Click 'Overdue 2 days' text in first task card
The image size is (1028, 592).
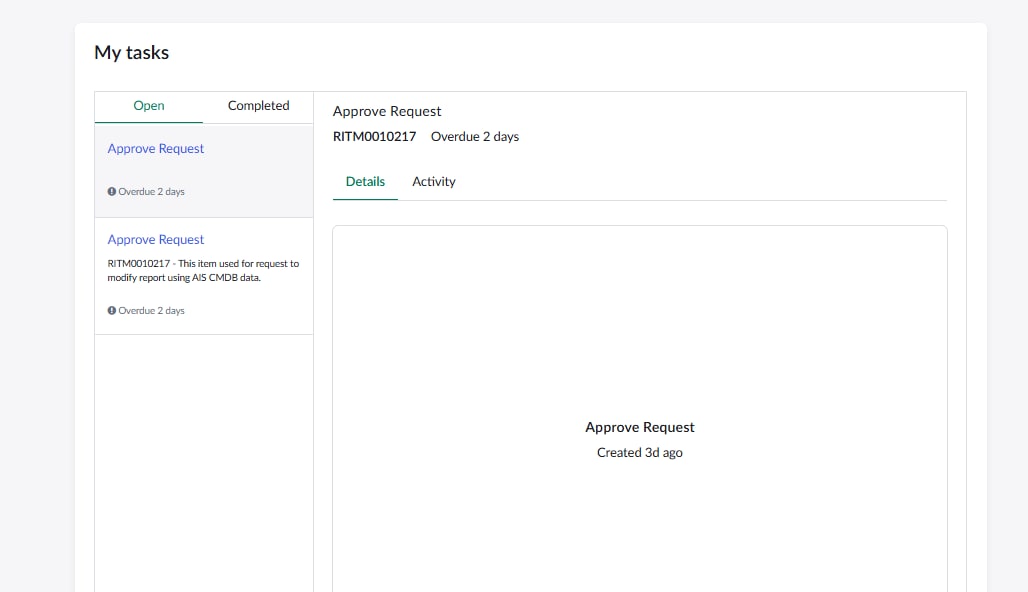click(151, 192)
